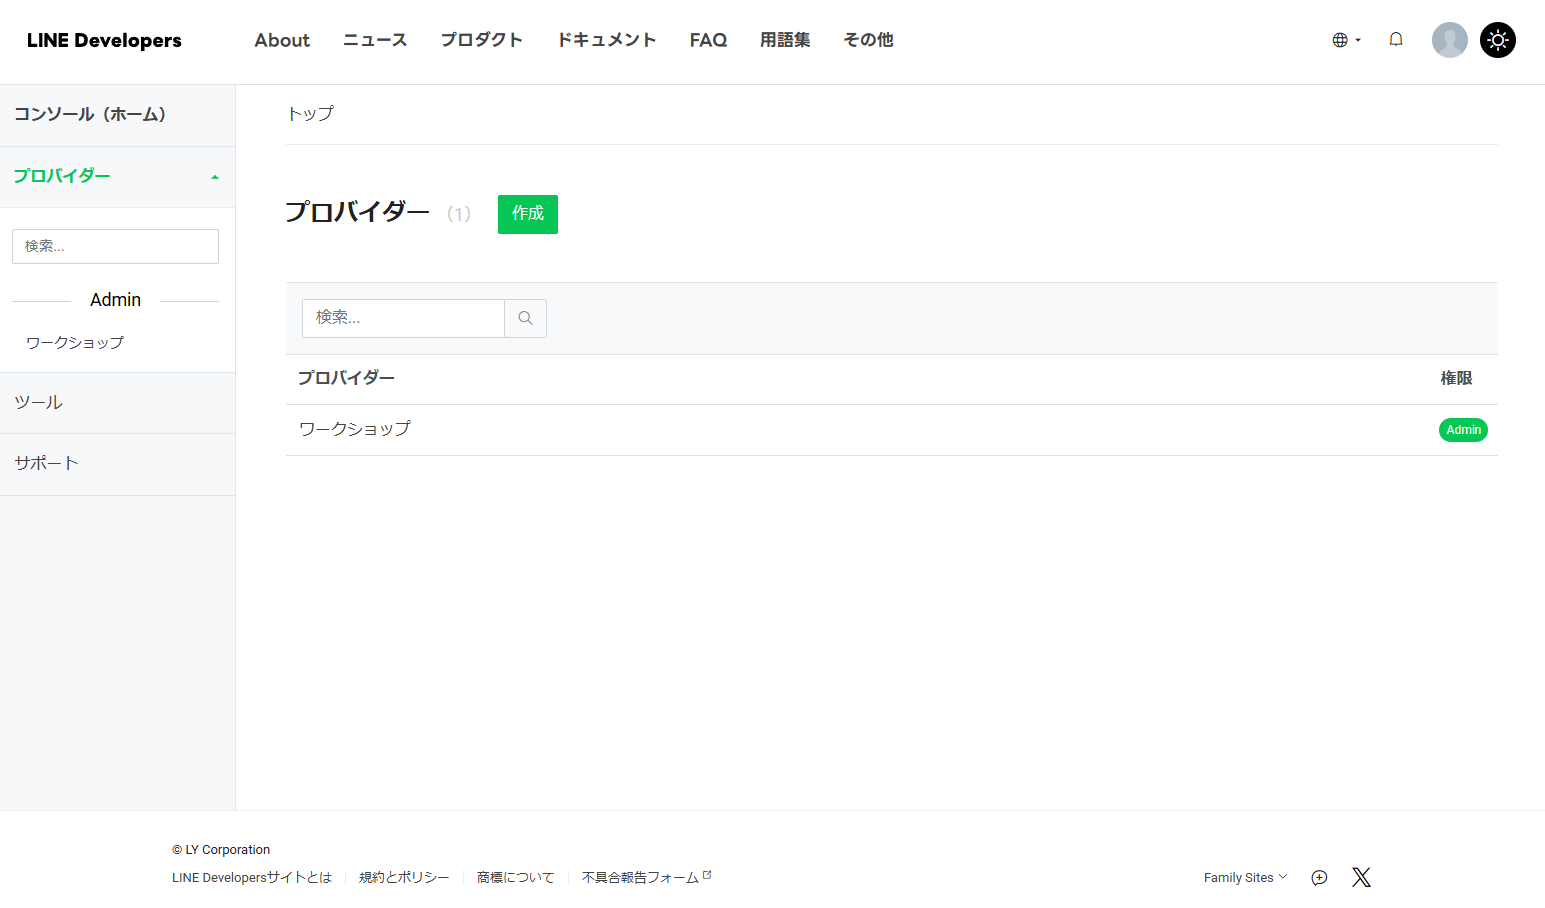Collapse the プロバイダー sidebar section
The image size is (1545, 908).
[x=214, y=177]
